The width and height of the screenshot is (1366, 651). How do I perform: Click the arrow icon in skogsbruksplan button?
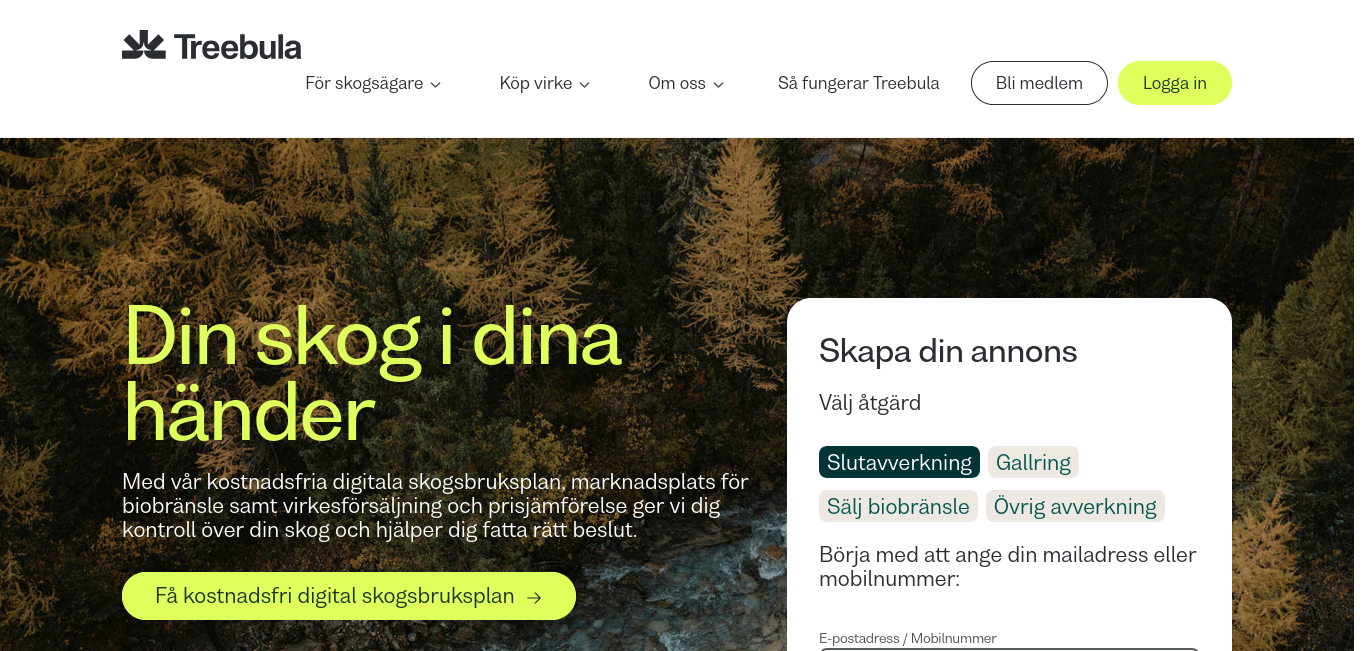pyautogui.click(x=534, y=597)
